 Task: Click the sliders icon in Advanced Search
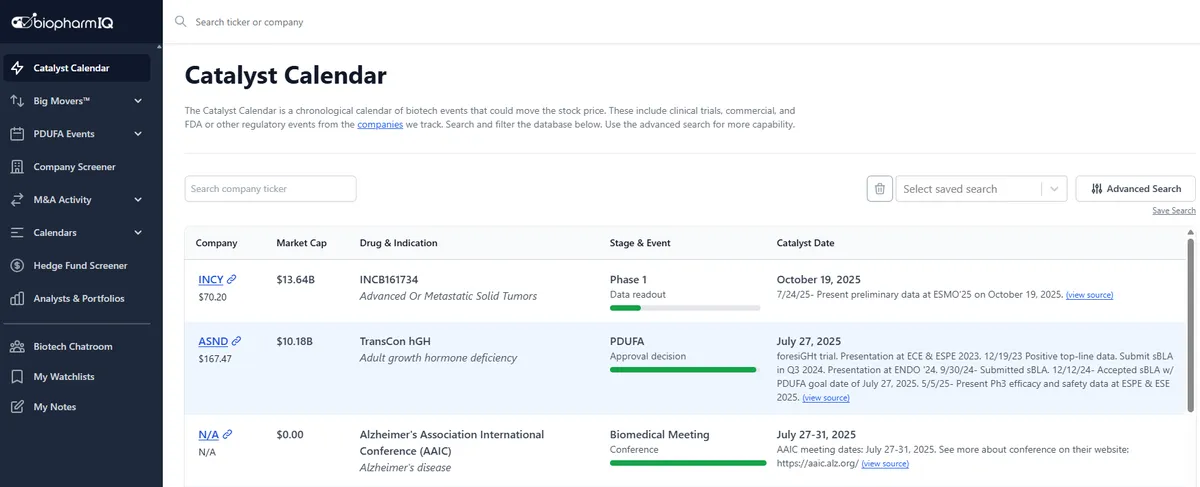[x=1097, y=189]
